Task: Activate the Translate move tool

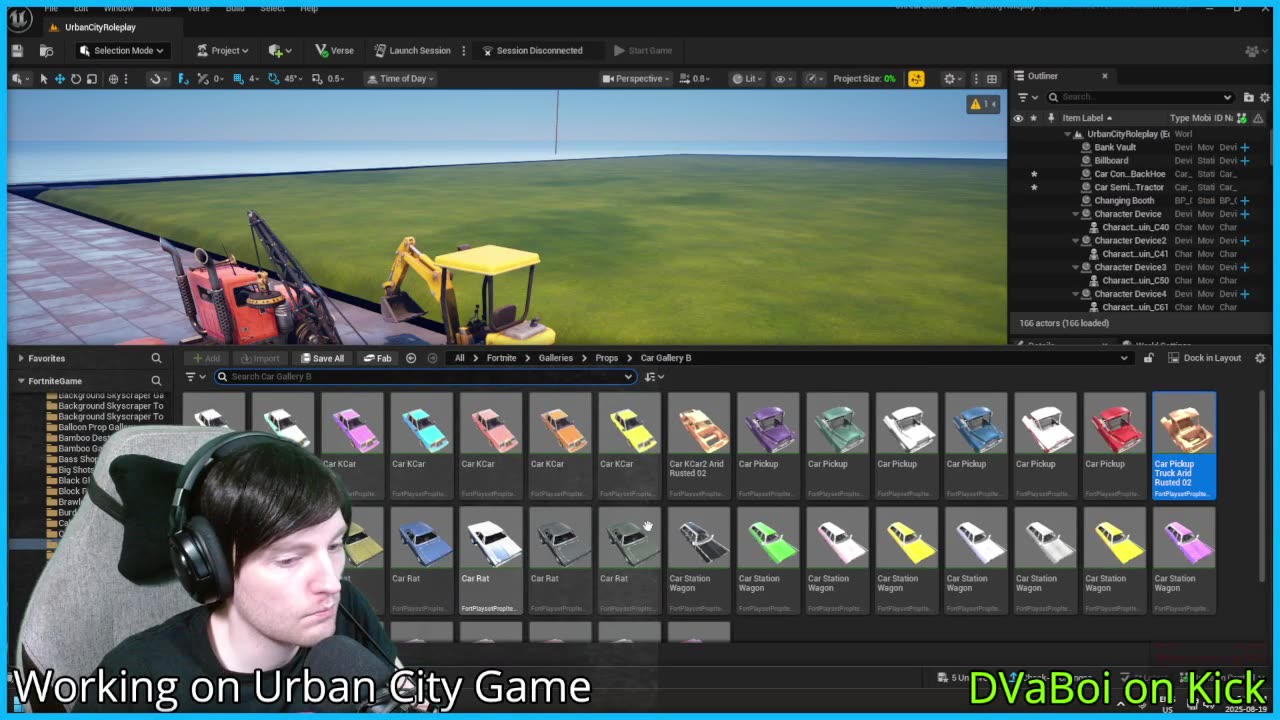Action: [x=59, y=78]
